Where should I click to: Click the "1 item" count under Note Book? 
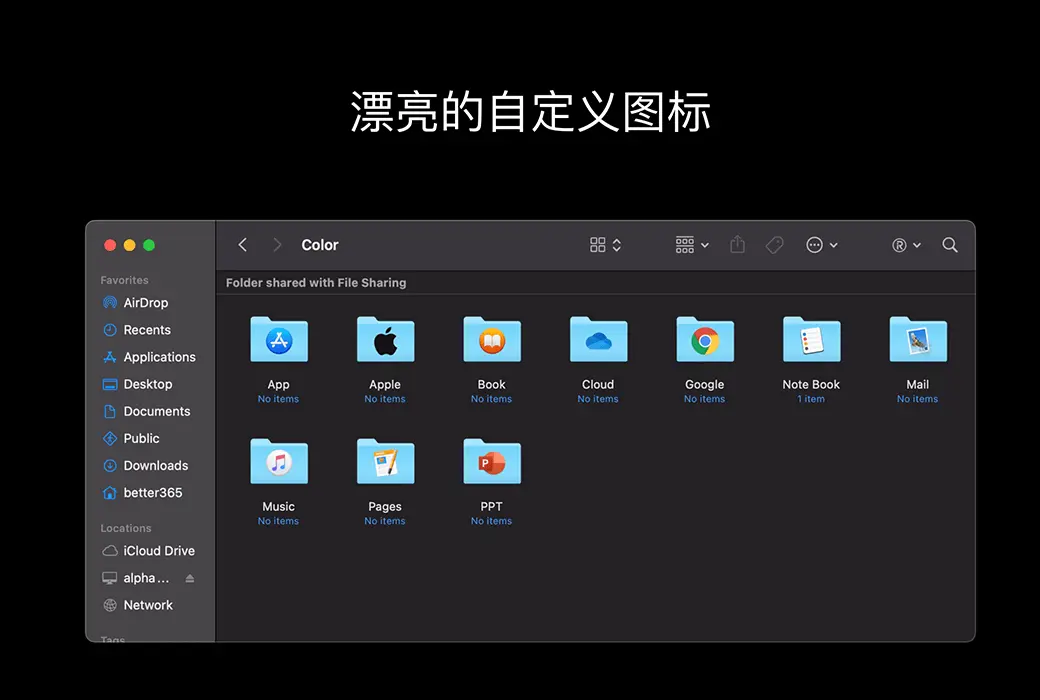[x=811, y=399]
